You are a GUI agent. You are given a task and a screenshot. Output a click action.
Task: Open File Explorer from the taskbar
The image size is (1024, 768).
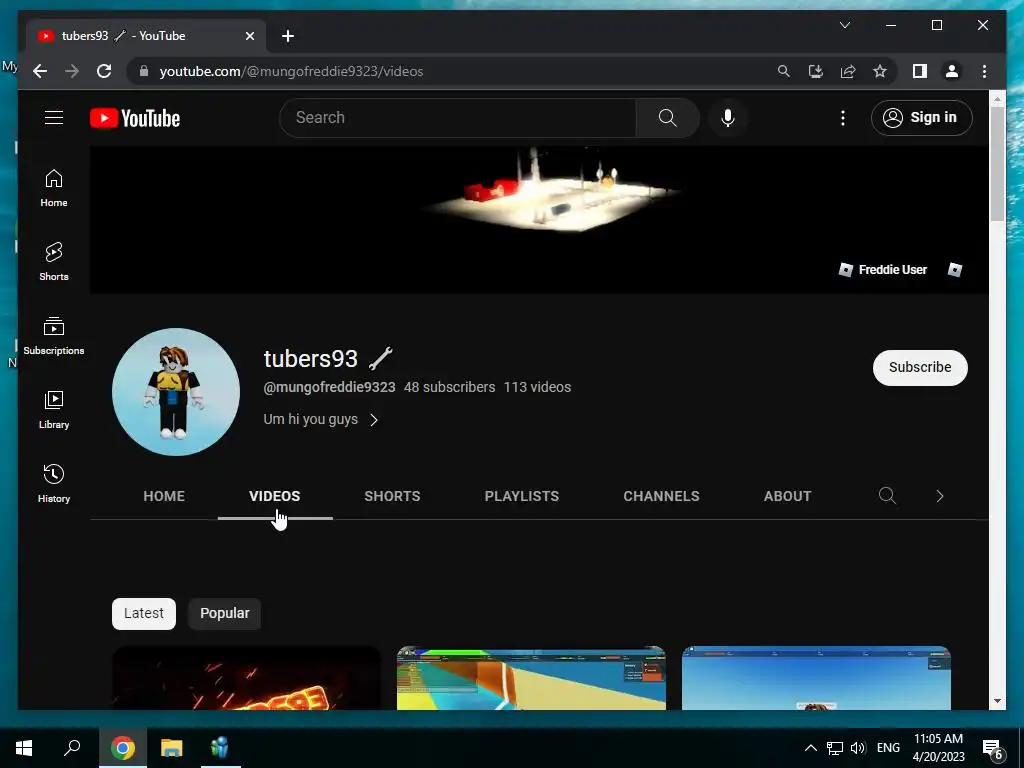(x=171, y=748)
